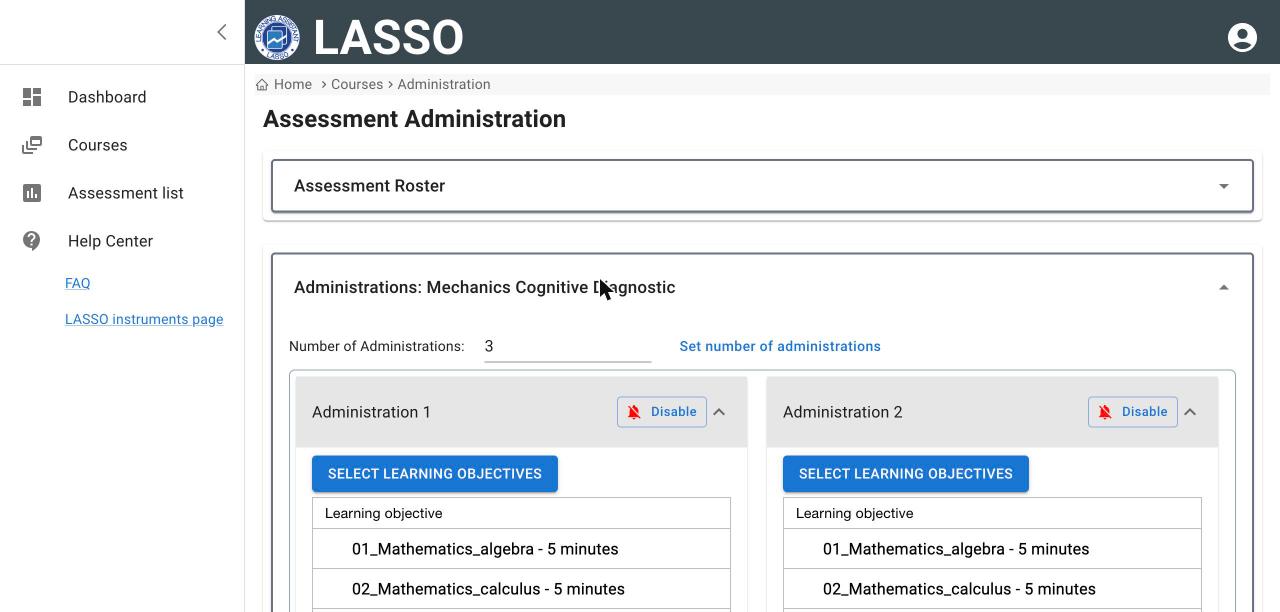1280x612 pixels.
Task: Click the Dashboard grid icon
Action: (32, 97)
